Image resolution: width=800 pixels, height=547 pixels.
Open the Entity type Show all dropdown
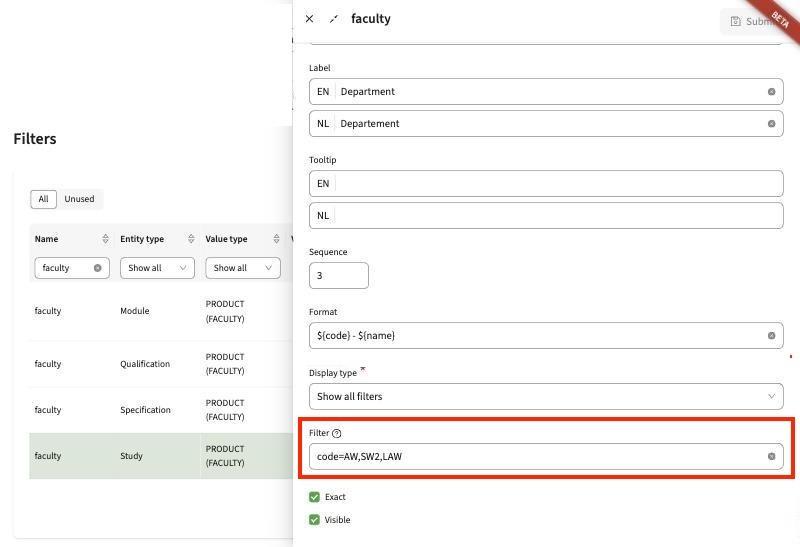[x=157, y=268]
